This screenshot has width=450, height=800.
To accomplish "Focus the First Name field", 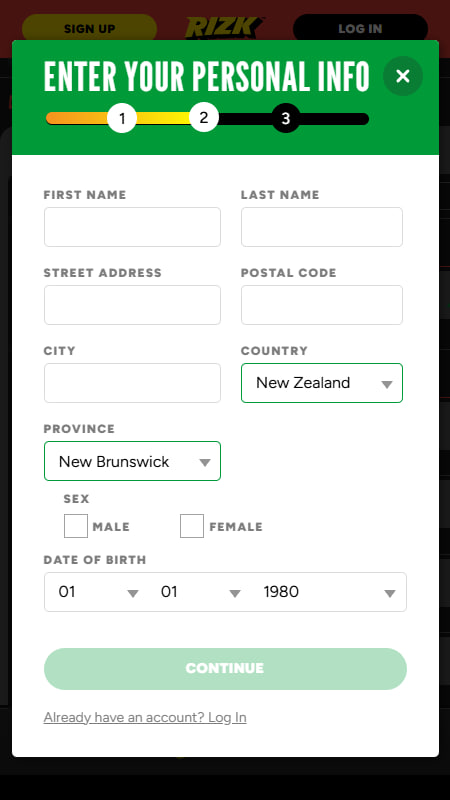I will 132,227.
